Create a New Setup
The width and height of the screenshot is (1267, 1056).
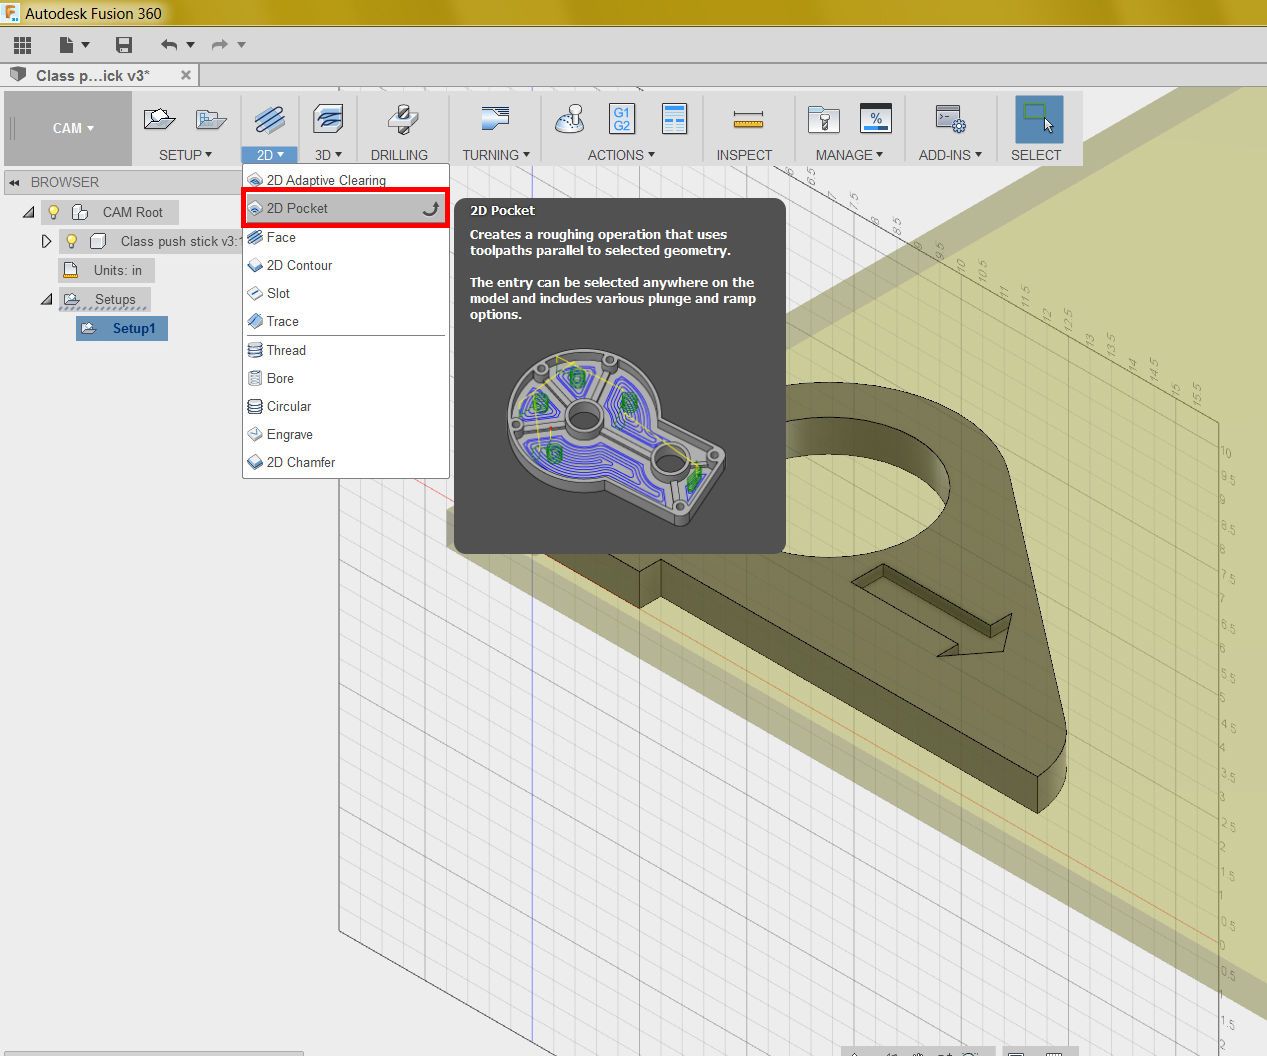coord(159,118)
